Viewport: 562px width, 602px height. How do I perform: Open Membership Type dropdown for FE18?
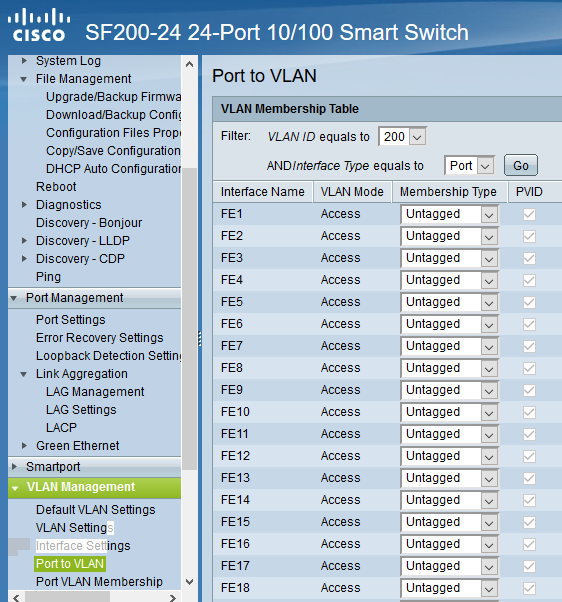pyautogui.click(x=449, y=588)
